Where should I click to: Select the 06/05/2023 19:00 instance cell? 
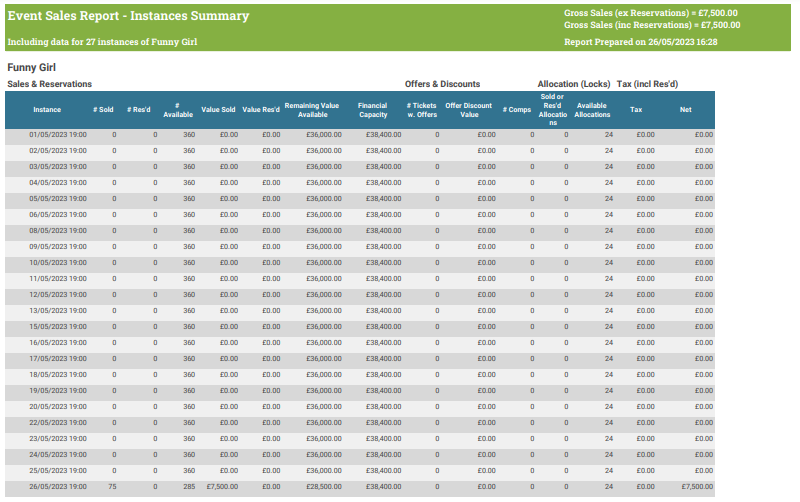click(58, 215)
